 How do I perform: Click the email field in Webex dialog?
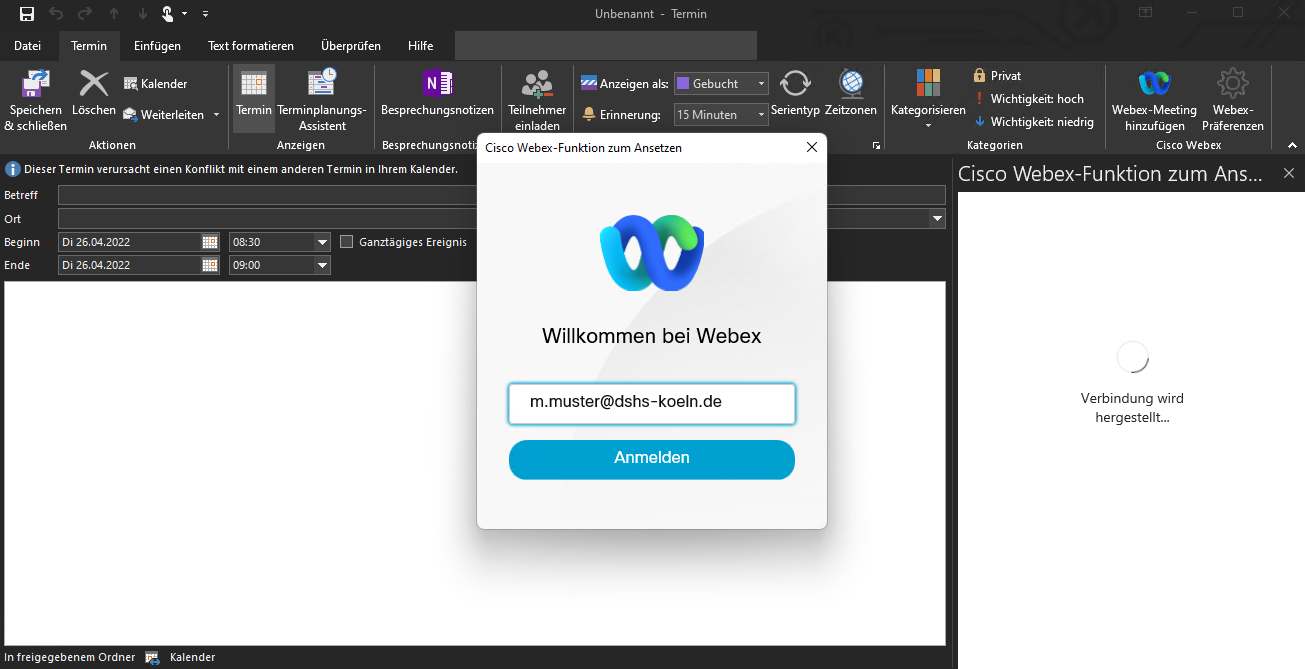(x=652, y=403)
